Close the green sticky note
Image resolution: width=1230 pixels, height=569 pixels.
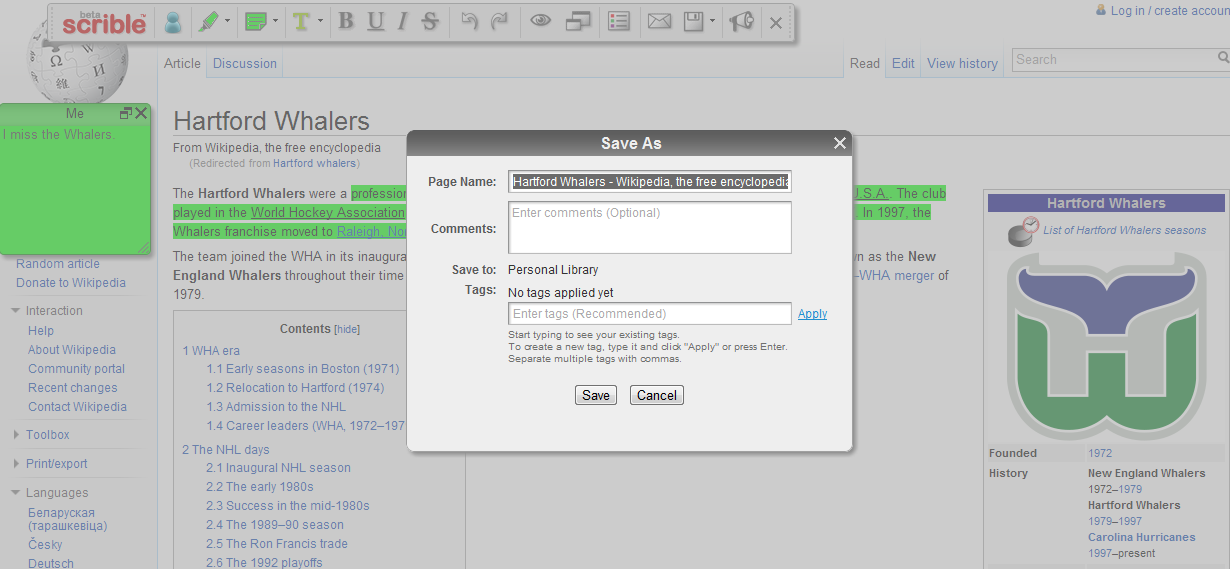[141, 113]
